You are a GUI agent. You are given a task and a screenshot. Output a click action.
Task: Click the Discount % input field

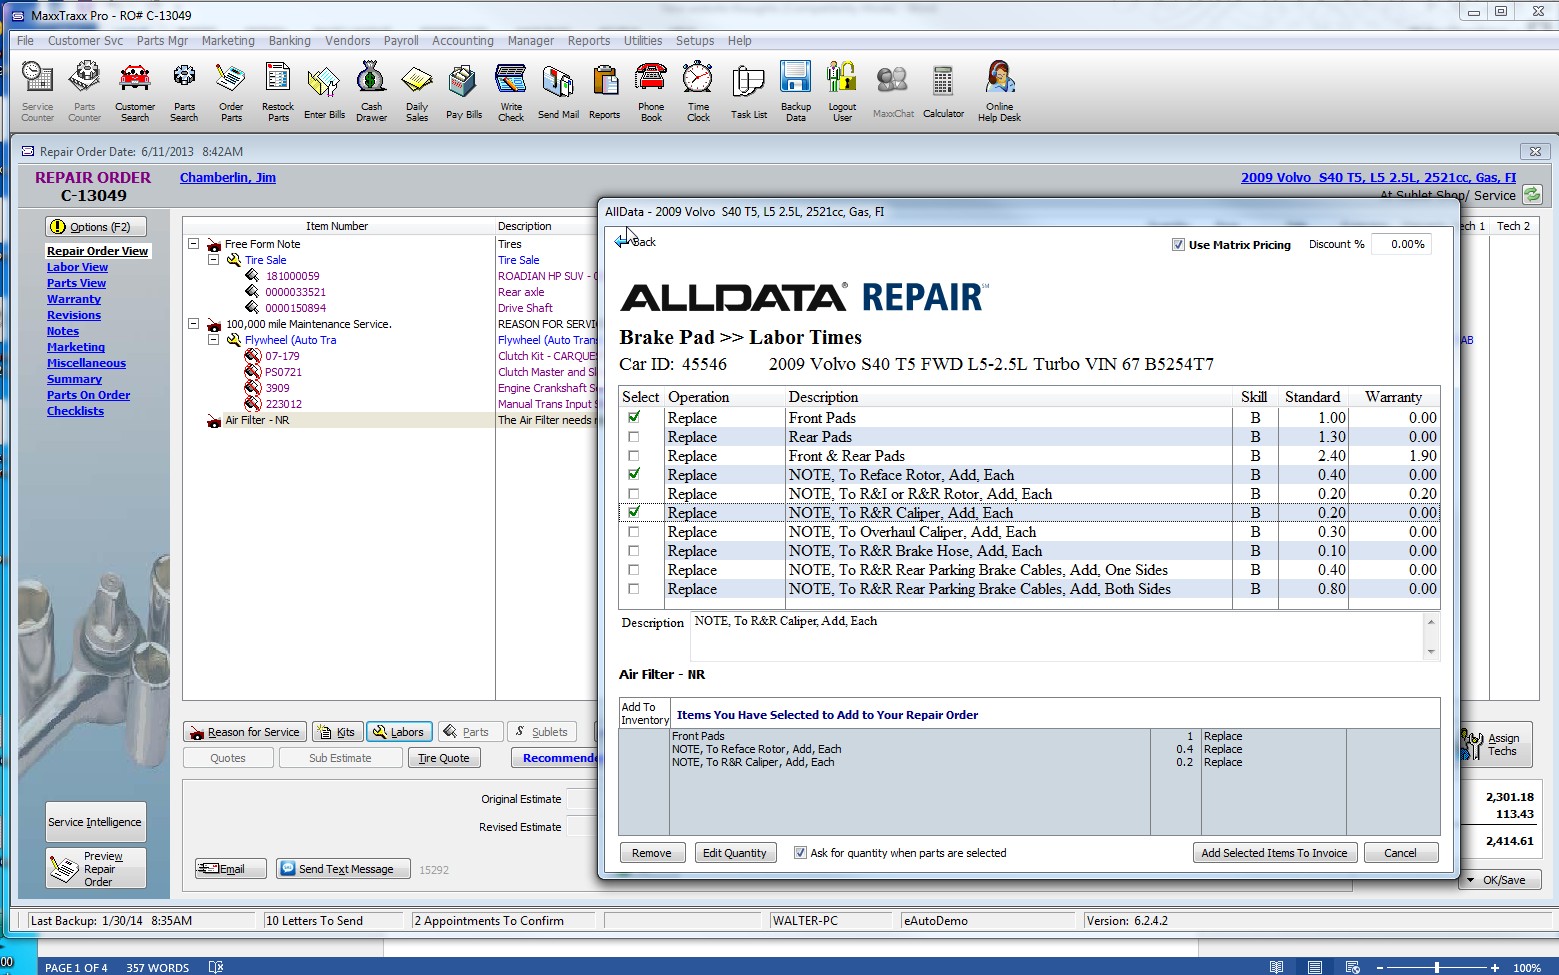tap(1401, 244)
